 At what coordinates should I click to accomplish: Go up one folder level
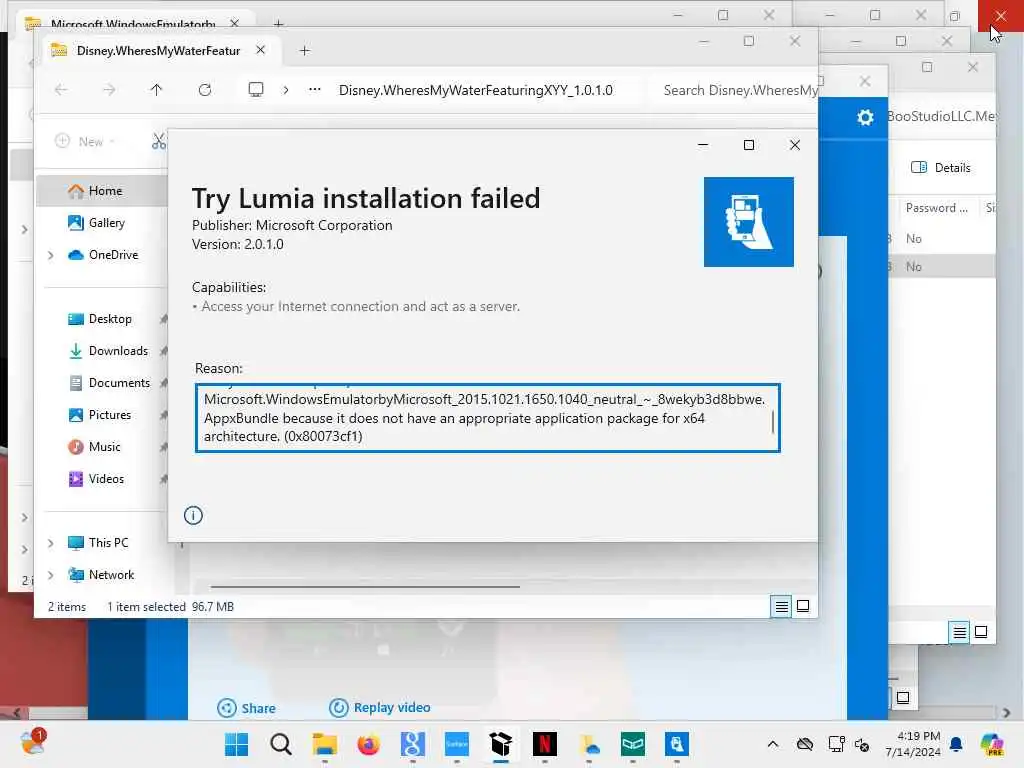pos(156,90)
